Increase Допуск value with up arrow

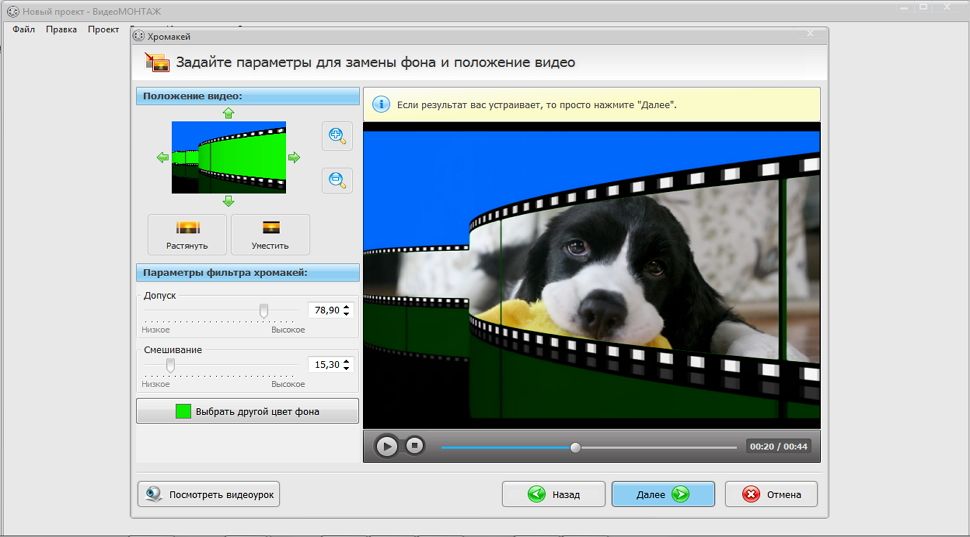[346, 306]
